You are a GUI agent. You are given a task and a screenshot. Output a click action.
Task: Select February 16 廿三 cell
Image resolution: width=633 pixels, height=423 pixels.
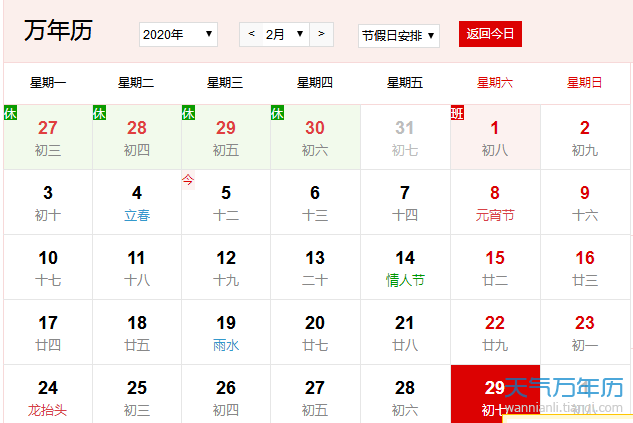point(585,267)
